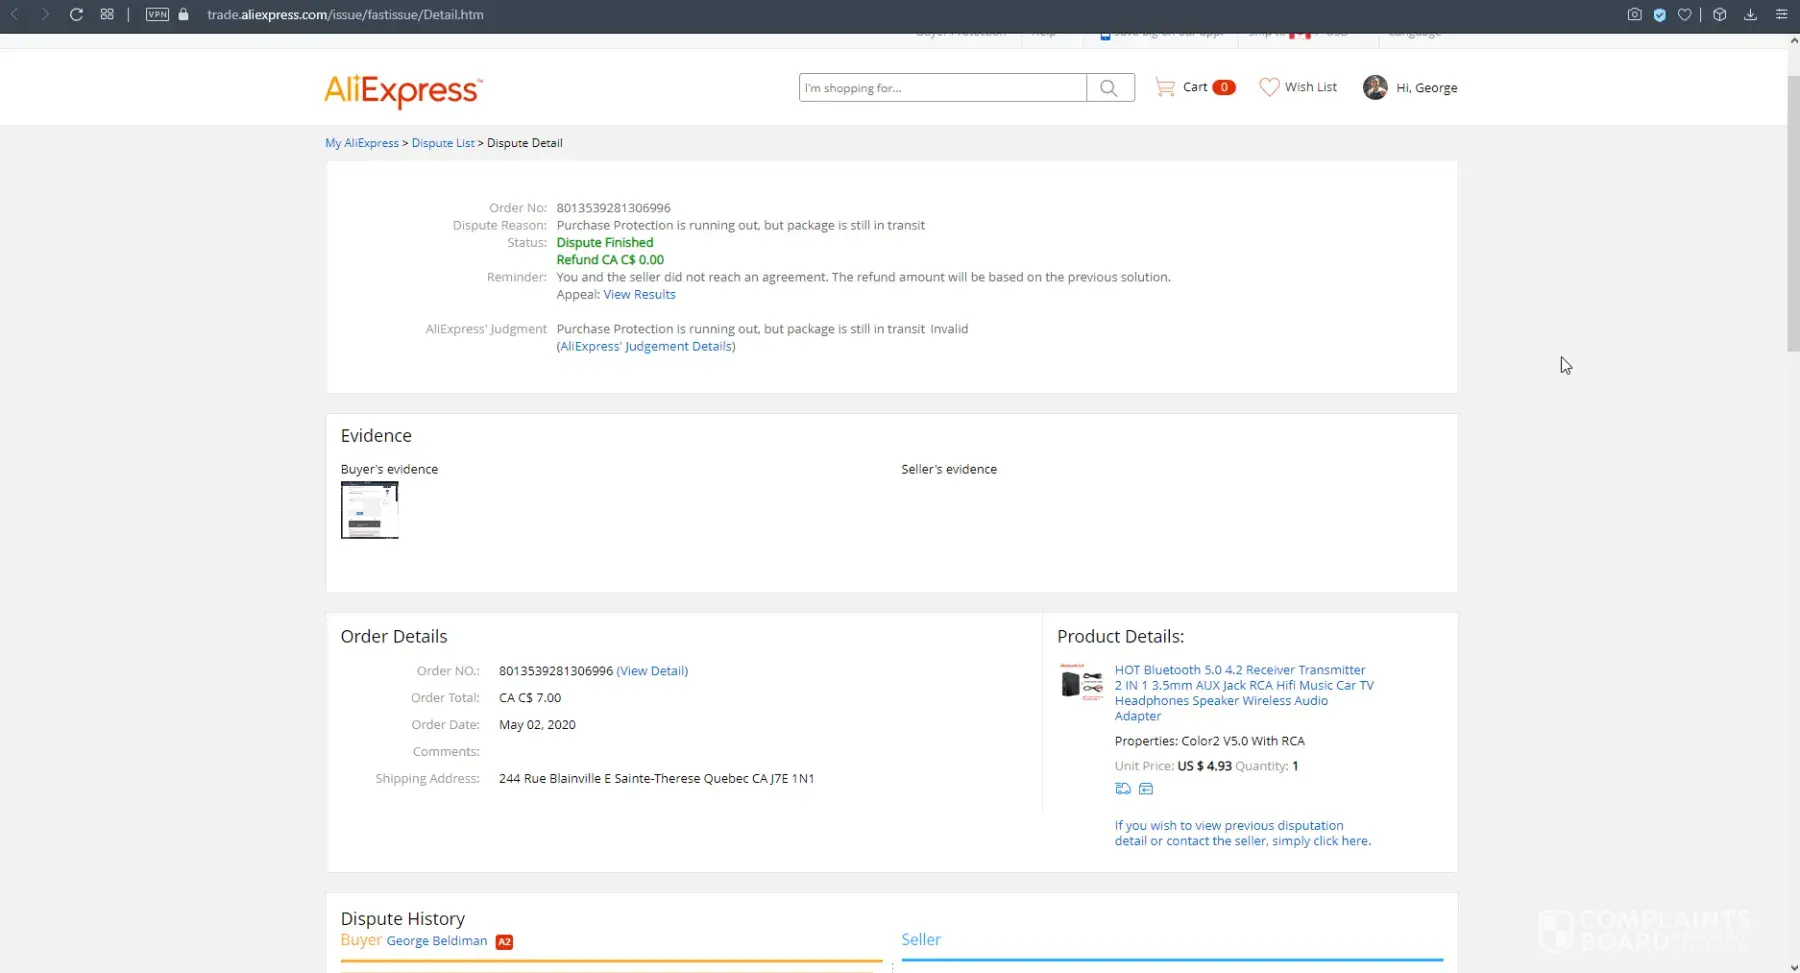This screenshot has height=973, width=1800.
Task: Toggle the browser VPN badge
Action: tap(157, 15)
